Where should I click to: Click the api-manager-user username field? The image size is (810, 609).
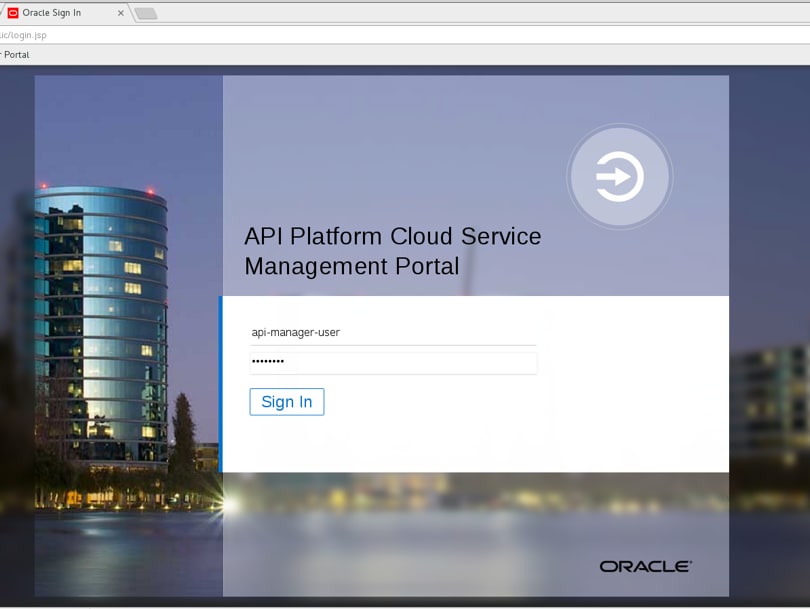pos(393,332)
